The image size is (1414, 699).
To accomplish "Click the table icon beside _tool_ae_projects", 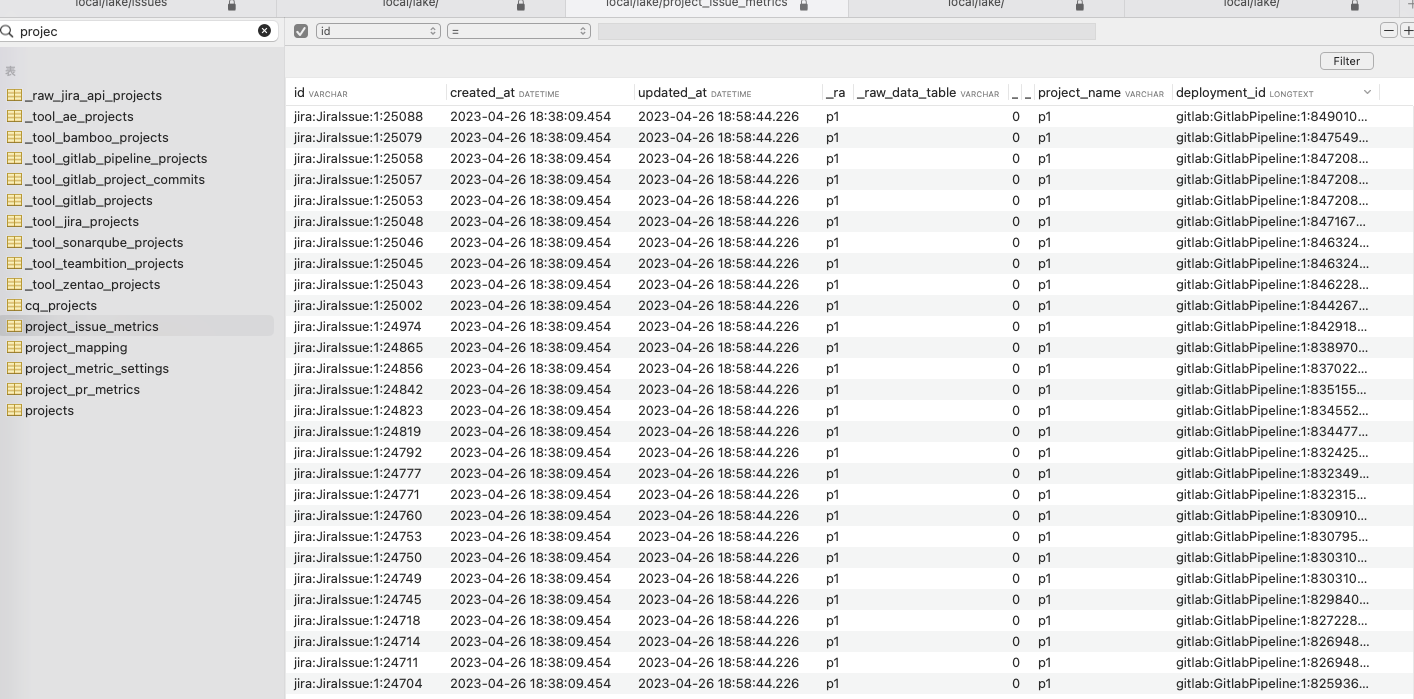I will click(x=14, y=116).
